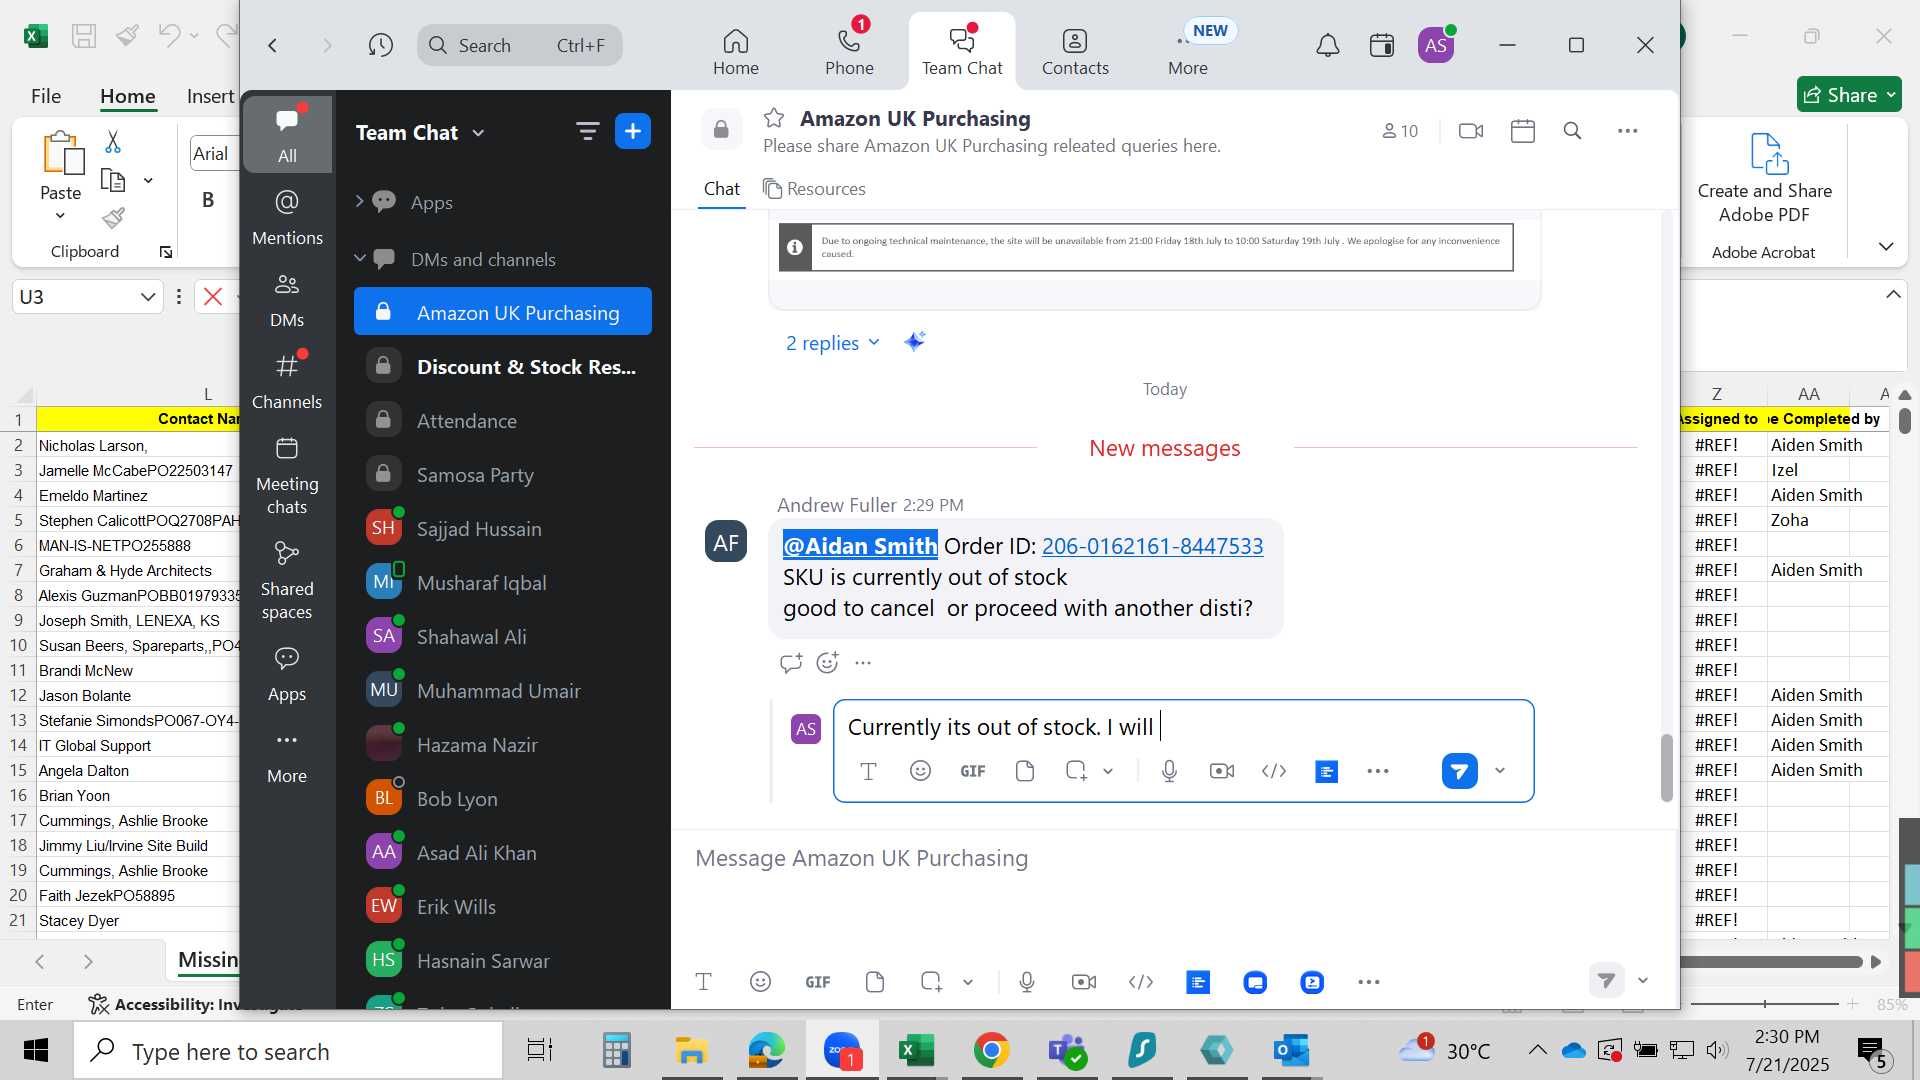Image resolution: width=1920 pixels, height=1080 pixels.
Task: Toggle formatting in the main message composer
Action: (x=703, y=982)
